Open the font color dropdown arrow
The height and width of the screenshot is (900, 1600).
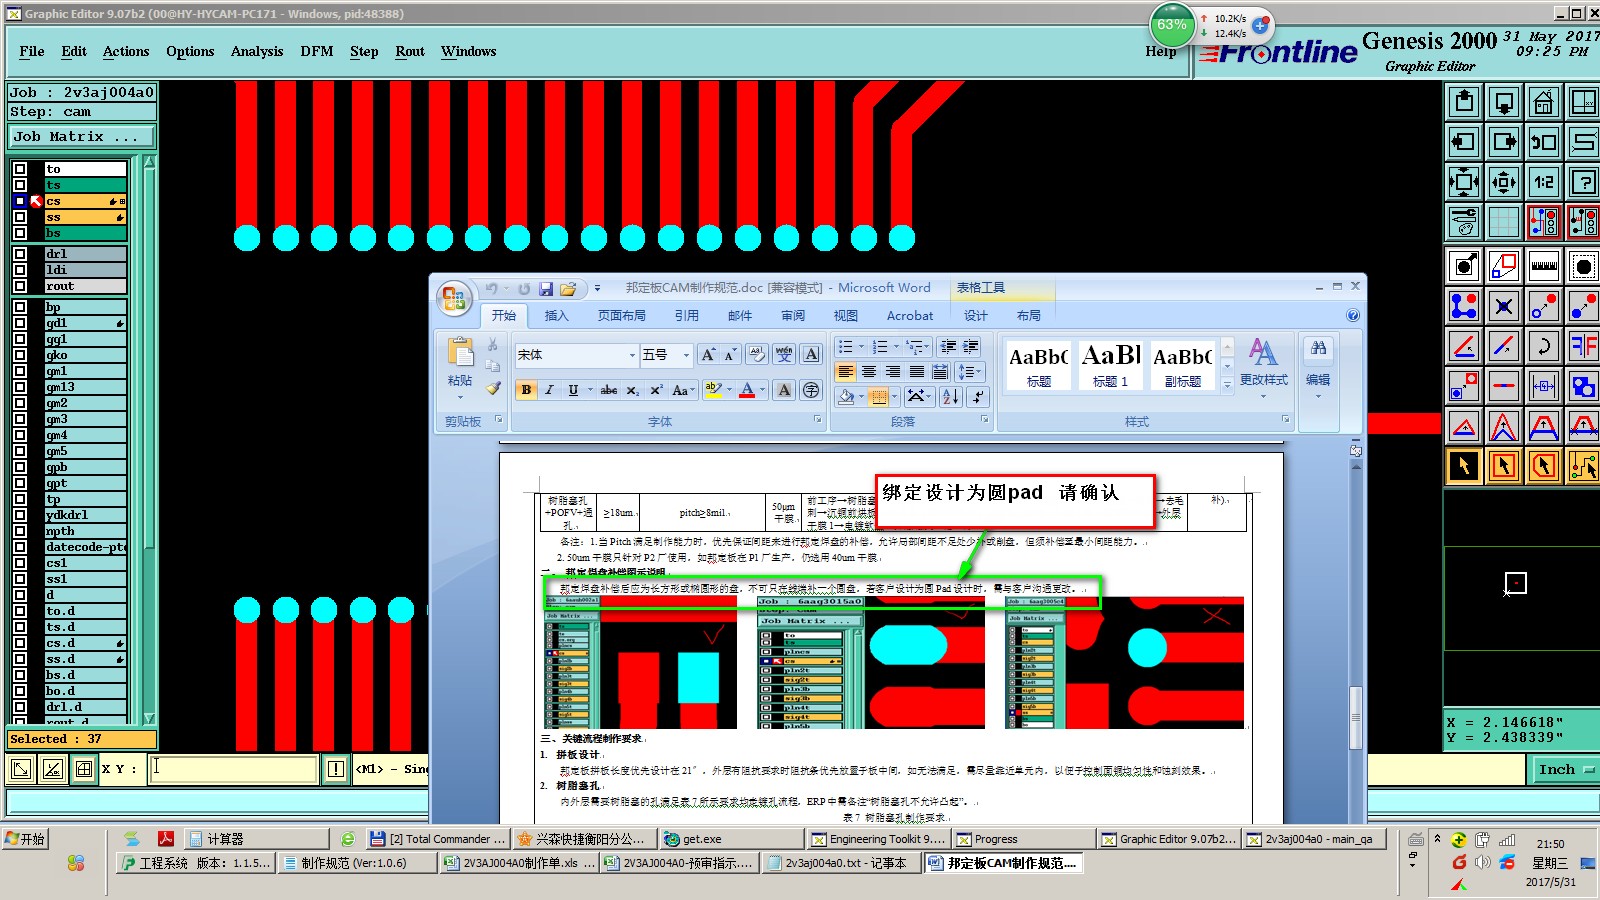pos(762,390)
